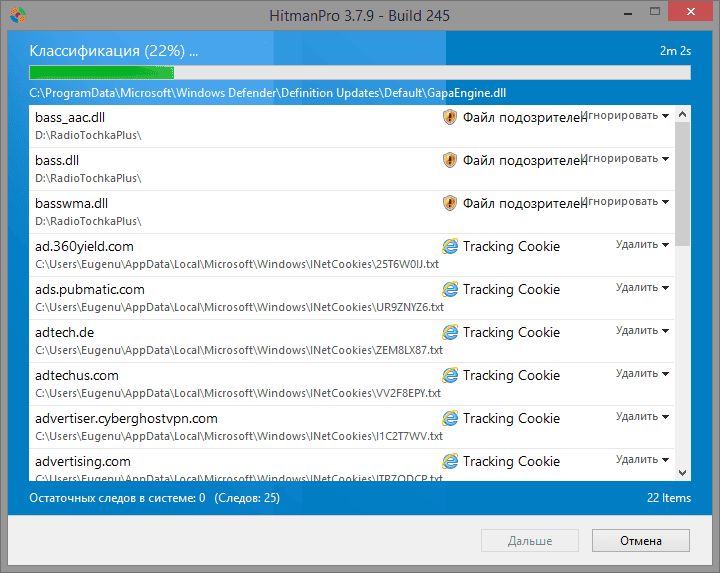Open Удалить dropdown for advertising.com
The image size is (720, 573).
(642, 460)
